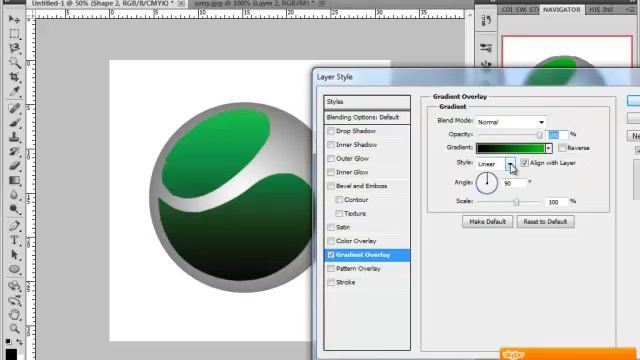The height and width of the screenshot is (360, 640).
Task: Select the Pen tool
Action: coord(14,226)
